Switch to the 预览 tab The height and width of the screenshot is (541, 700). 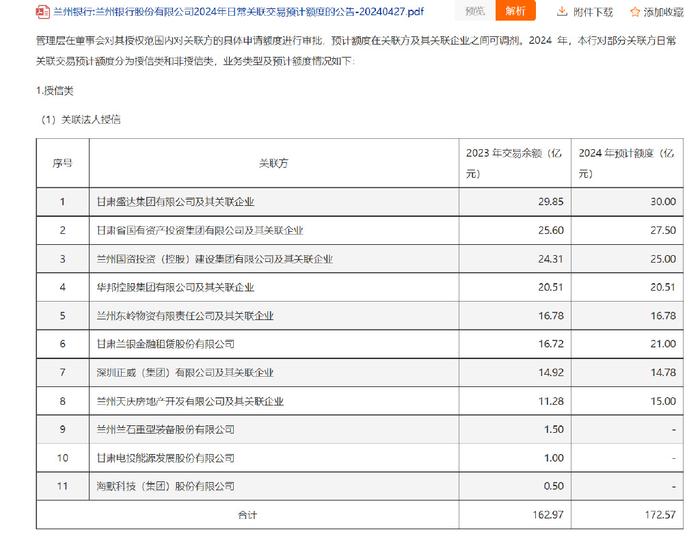coord(474,11)
